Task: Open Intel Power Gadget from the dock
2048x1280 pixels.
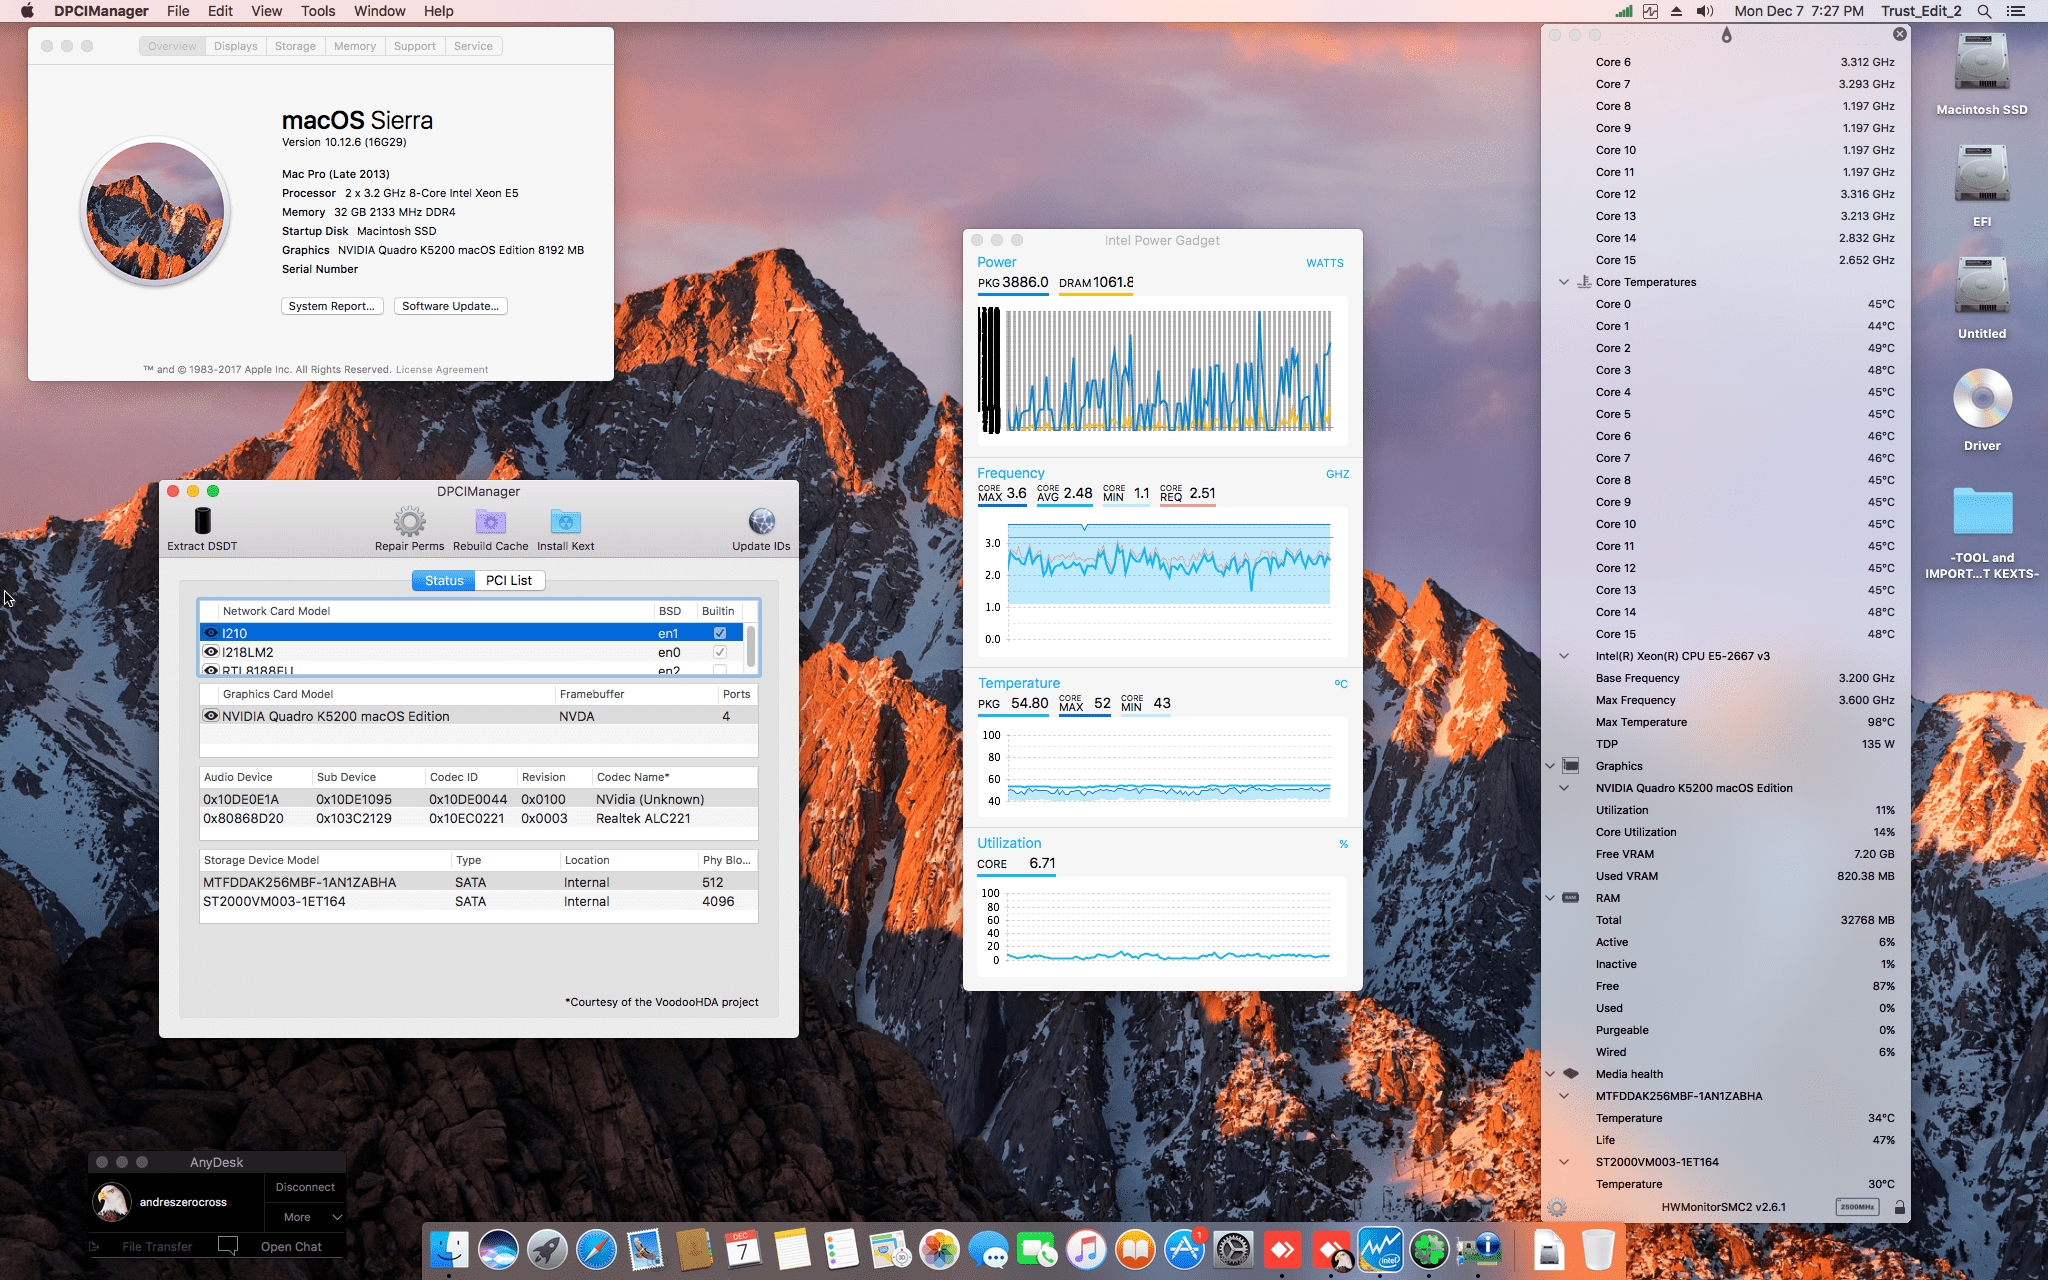Action: click(x=1380, y=1249)
